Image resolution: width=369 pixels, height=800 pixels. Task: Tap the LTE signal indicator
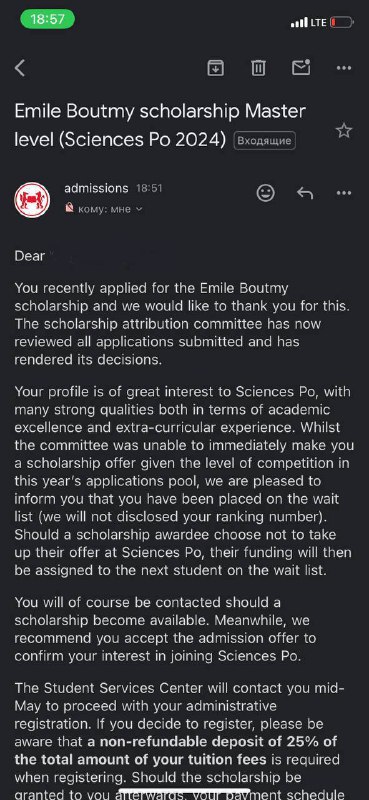pos(317,22)
